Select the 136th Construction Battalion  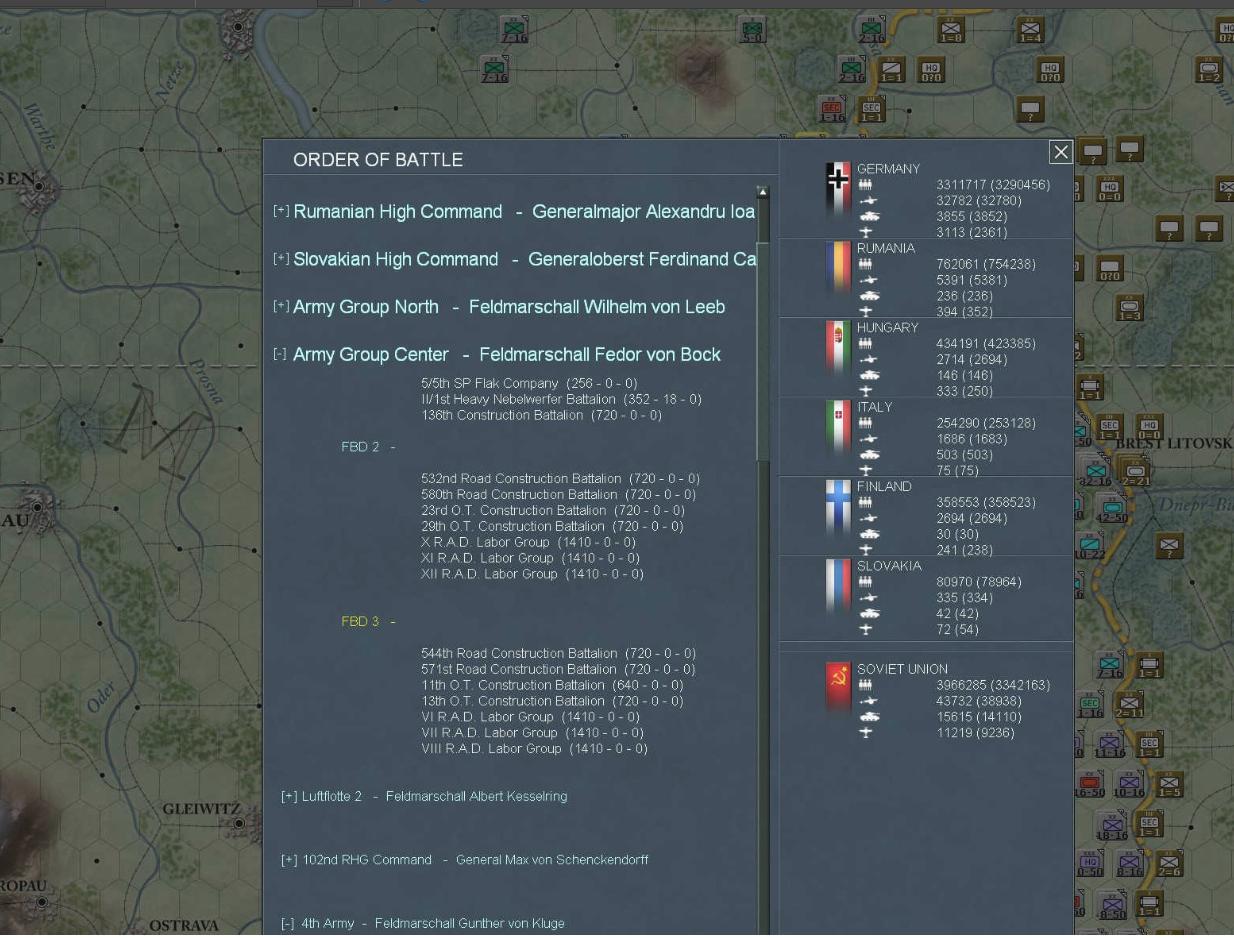coord(541,415)
